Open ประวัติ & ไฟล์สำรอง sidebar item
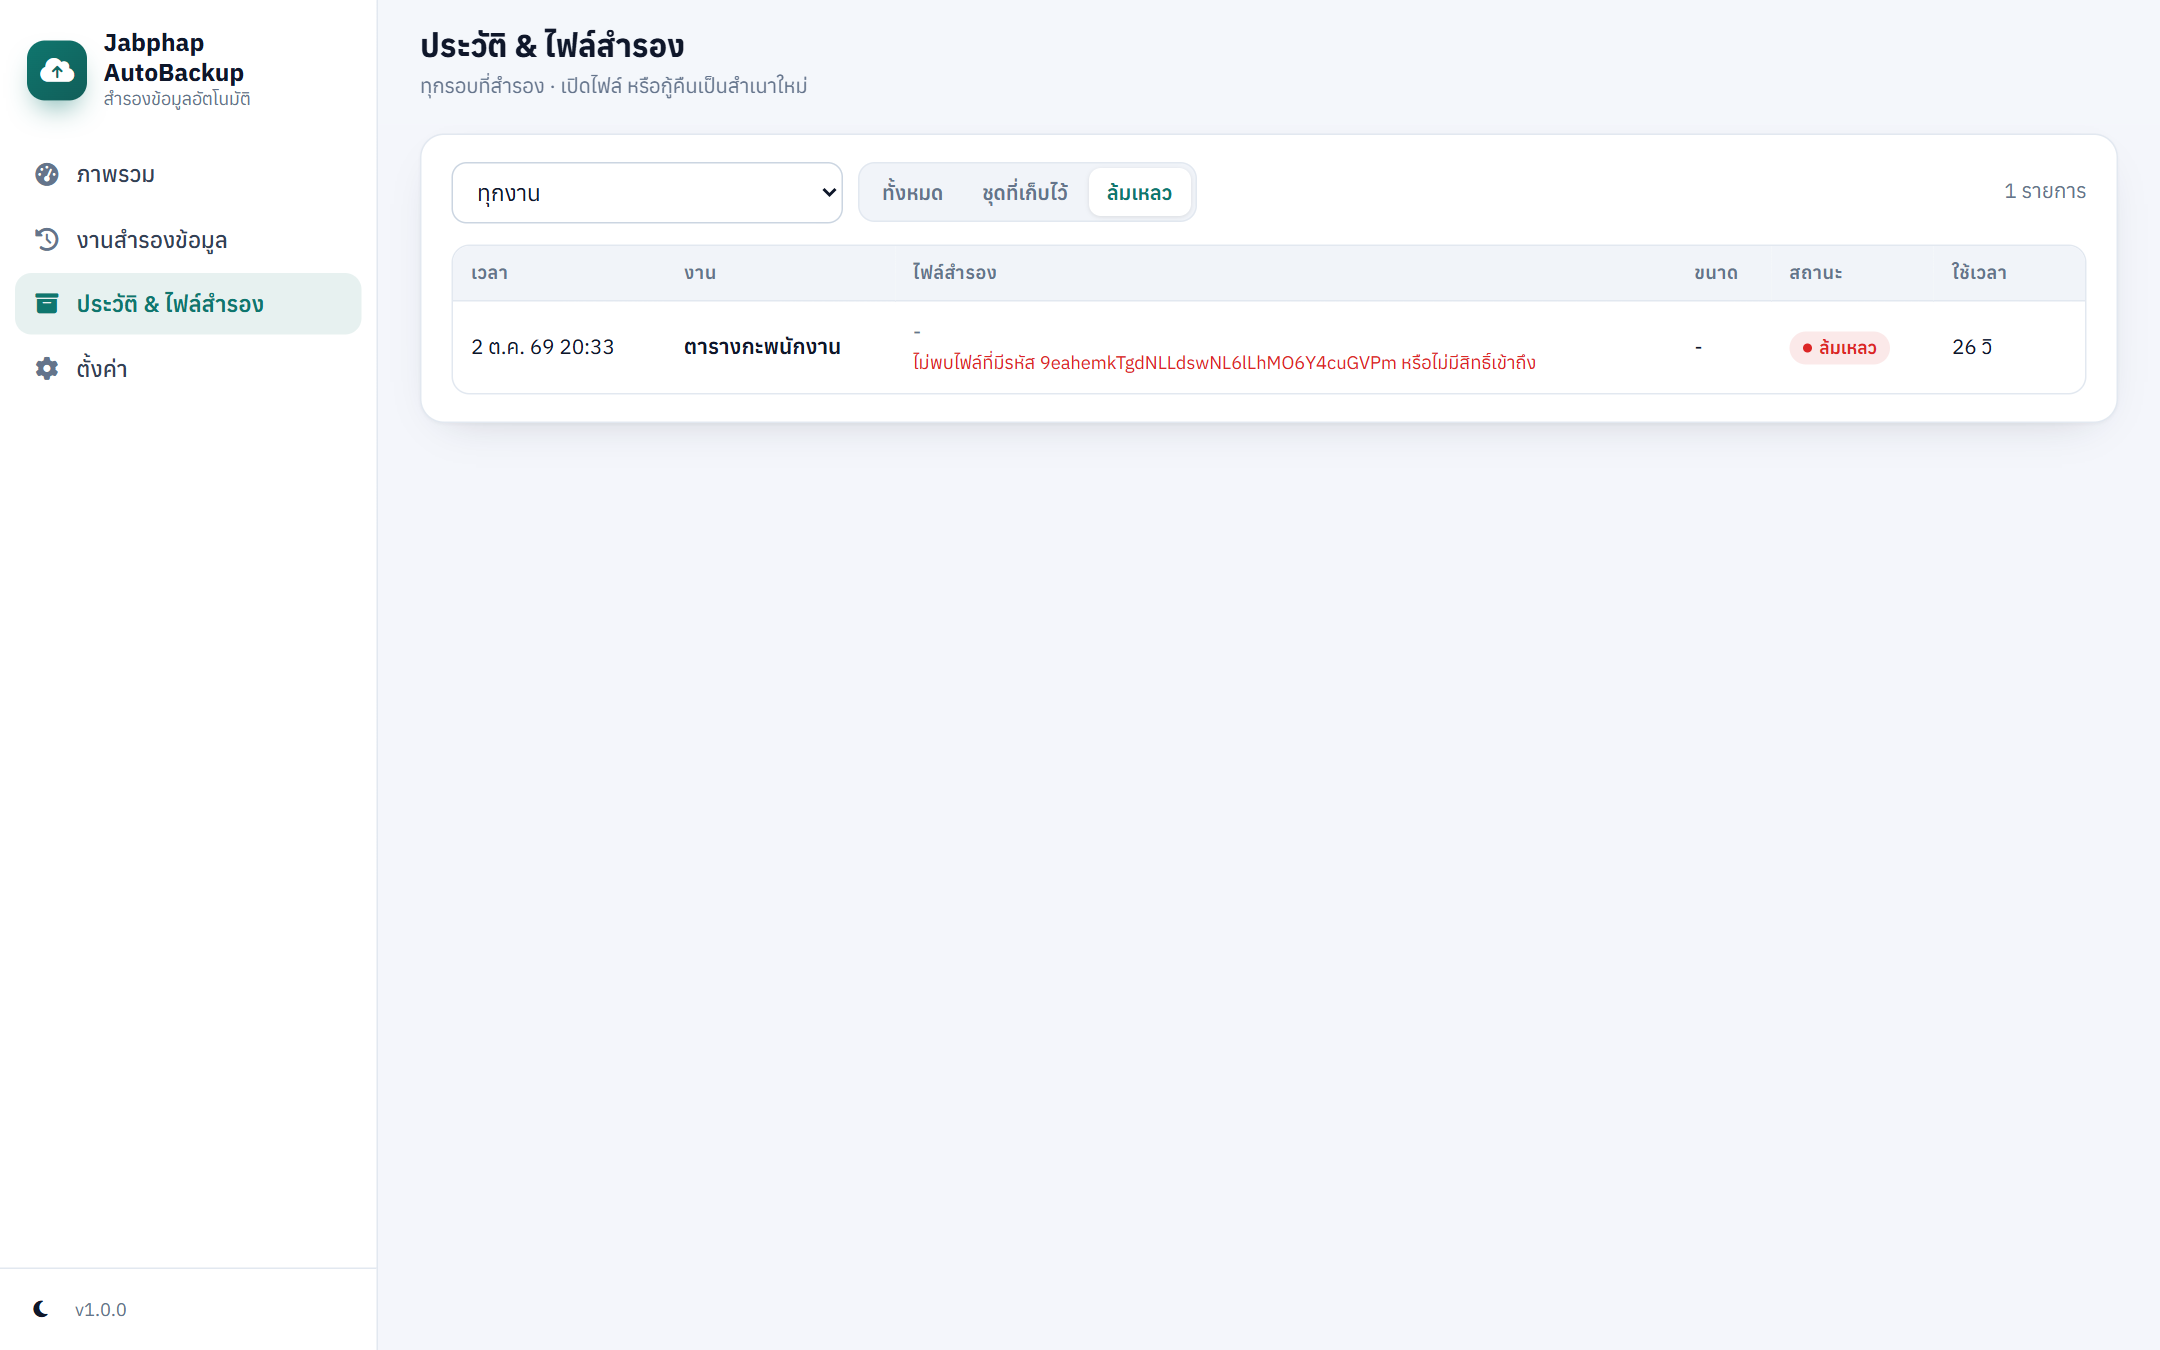 pos(188,304)
